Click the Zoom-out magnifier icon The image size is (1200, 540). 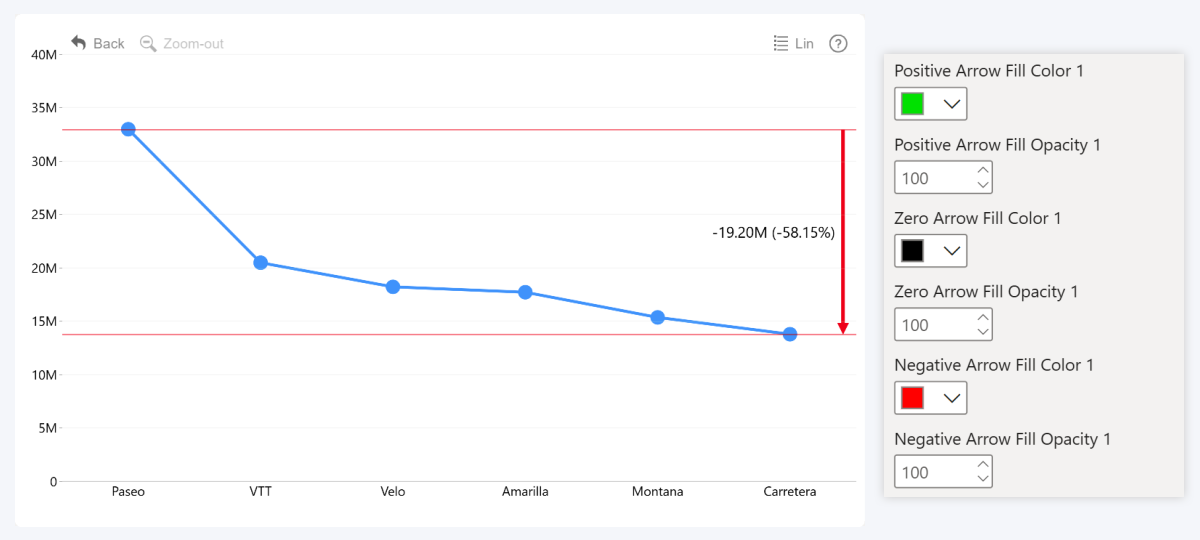point(148,43)
